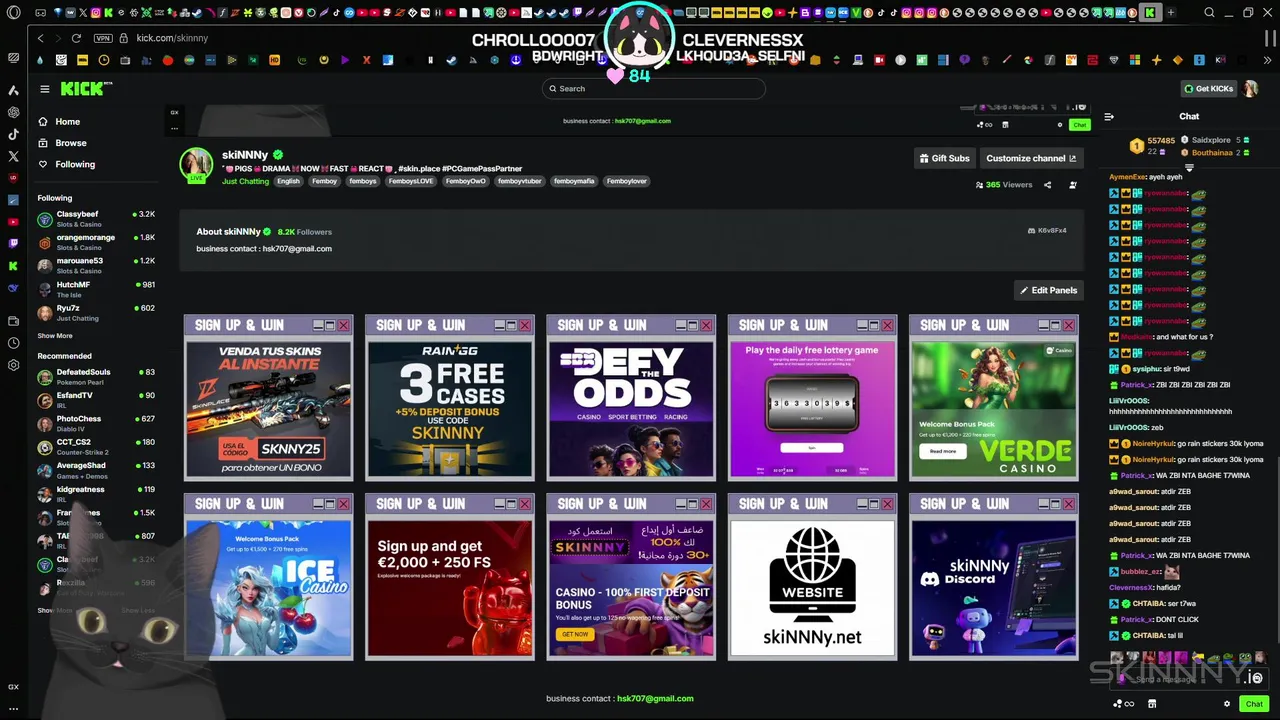This screenshot has height=720, width=1280.
Task: Open the Following page
Action: (x=75, y=164)
